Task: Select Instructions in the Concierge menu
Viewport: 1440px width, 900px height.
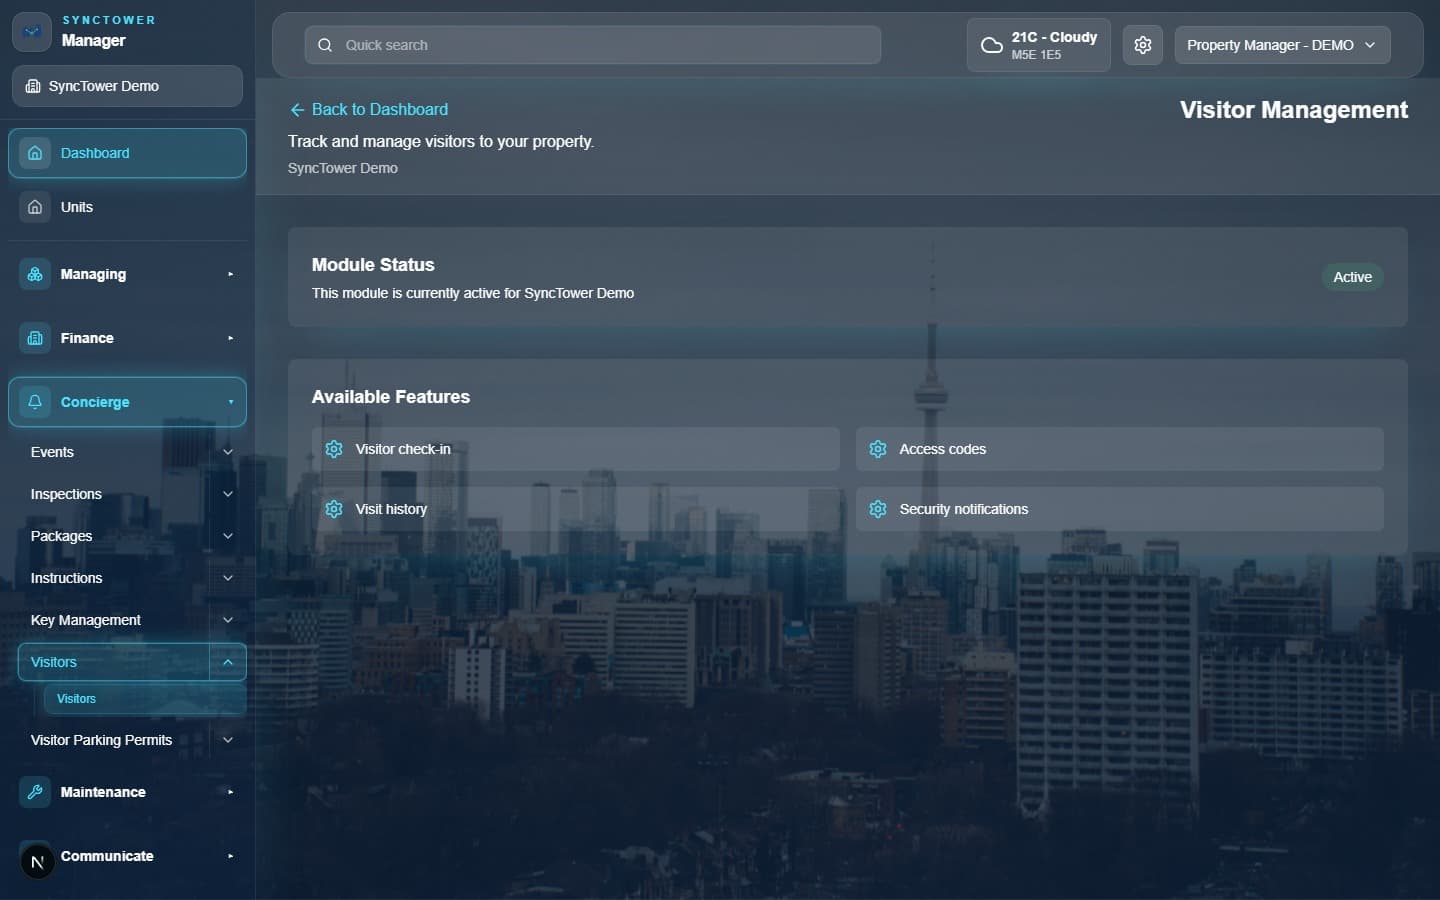Action: coord(113,578)
